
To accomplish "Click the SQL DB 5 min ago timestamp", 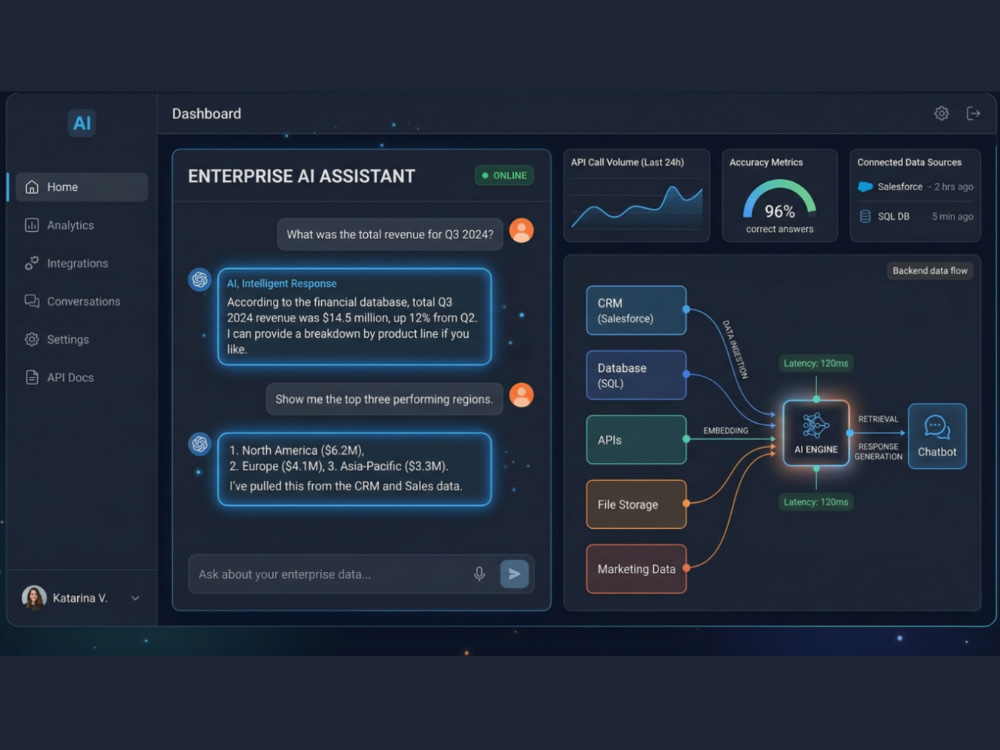I will coord(952,216).
